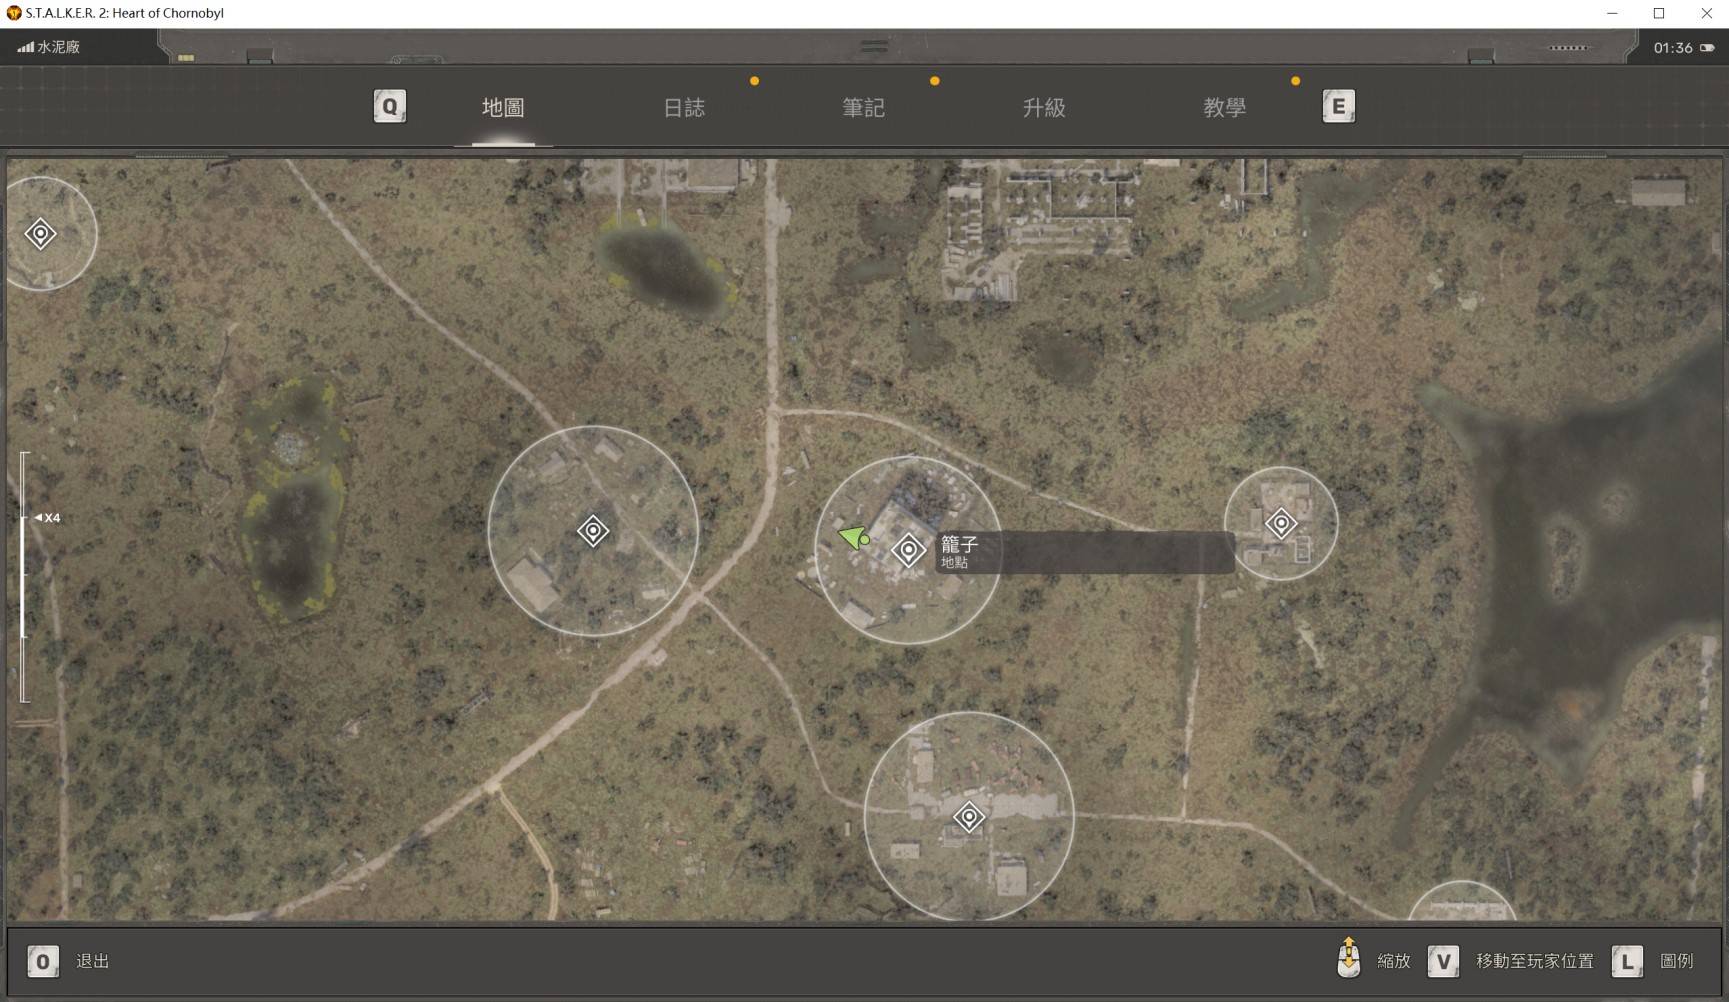Select the location marker east of 籠子
Viewport: 1729px width, 1002px height.
[1281, 523]
